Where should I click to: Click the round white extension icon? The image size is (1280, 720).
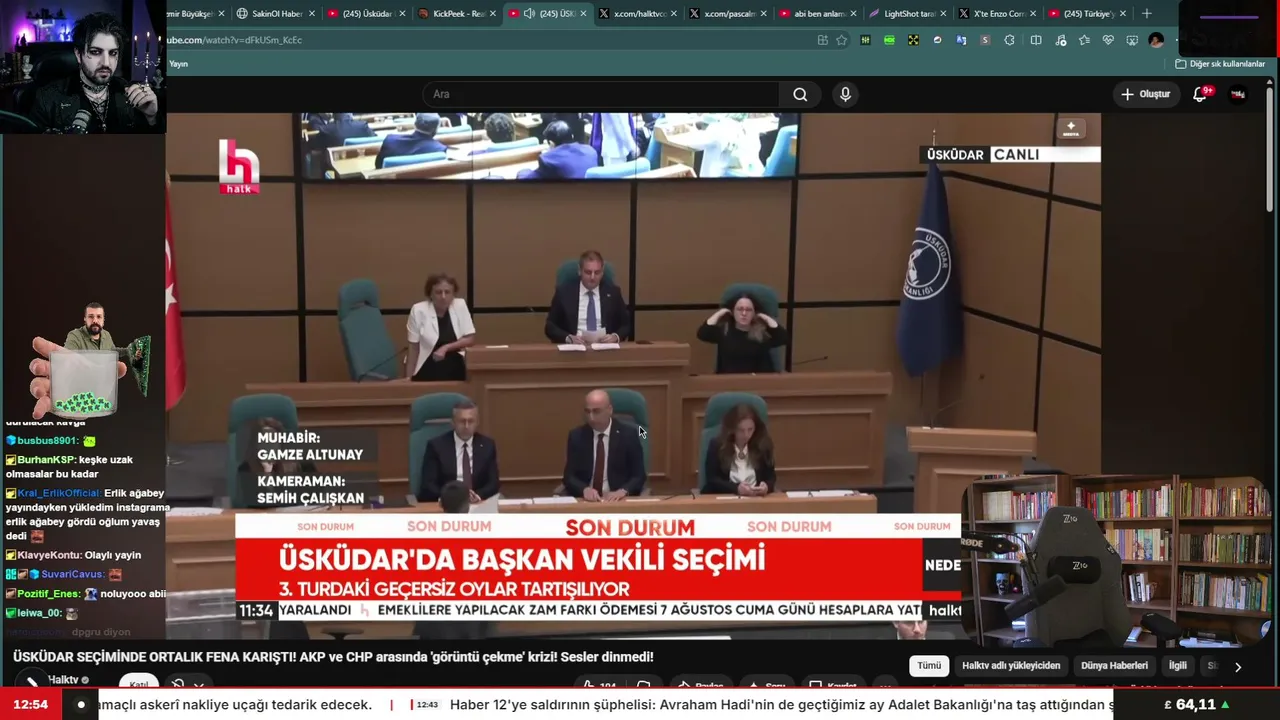pos(937,40)
